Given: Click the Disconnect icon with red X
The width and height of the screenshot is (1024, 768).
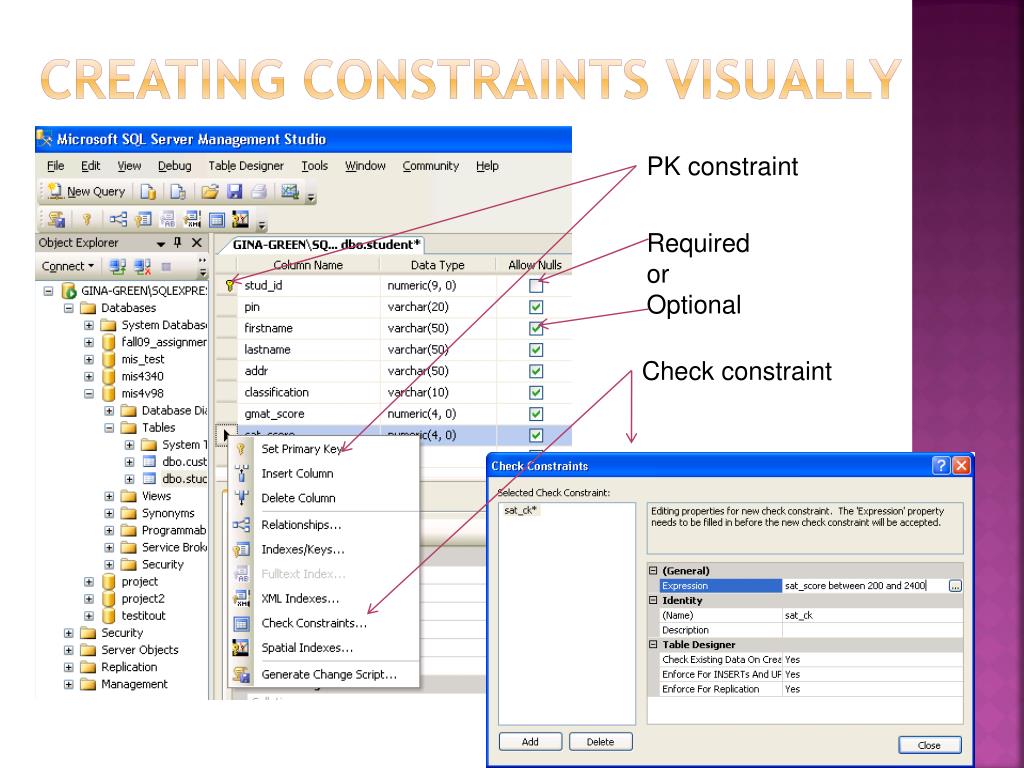Looking at the screenshot, I should (x=142, y=266).
